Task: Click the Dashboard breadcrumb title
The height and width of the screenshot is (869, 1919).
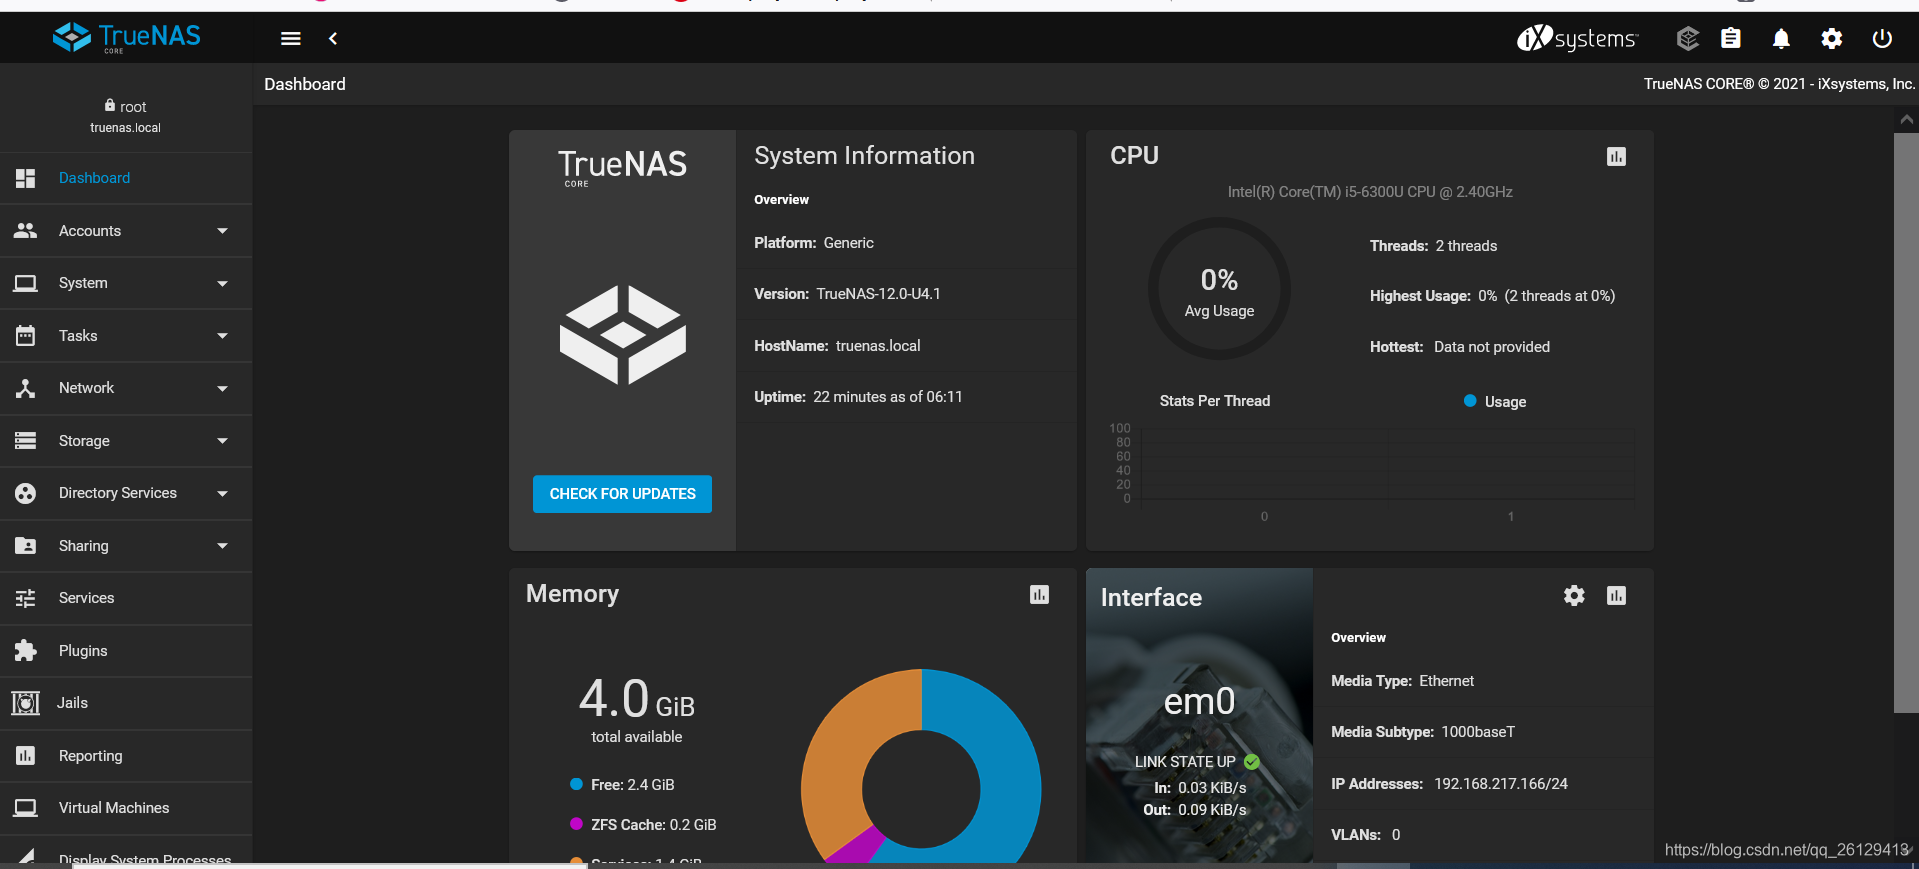Action: pyautogui.click(x=305, y=84)
